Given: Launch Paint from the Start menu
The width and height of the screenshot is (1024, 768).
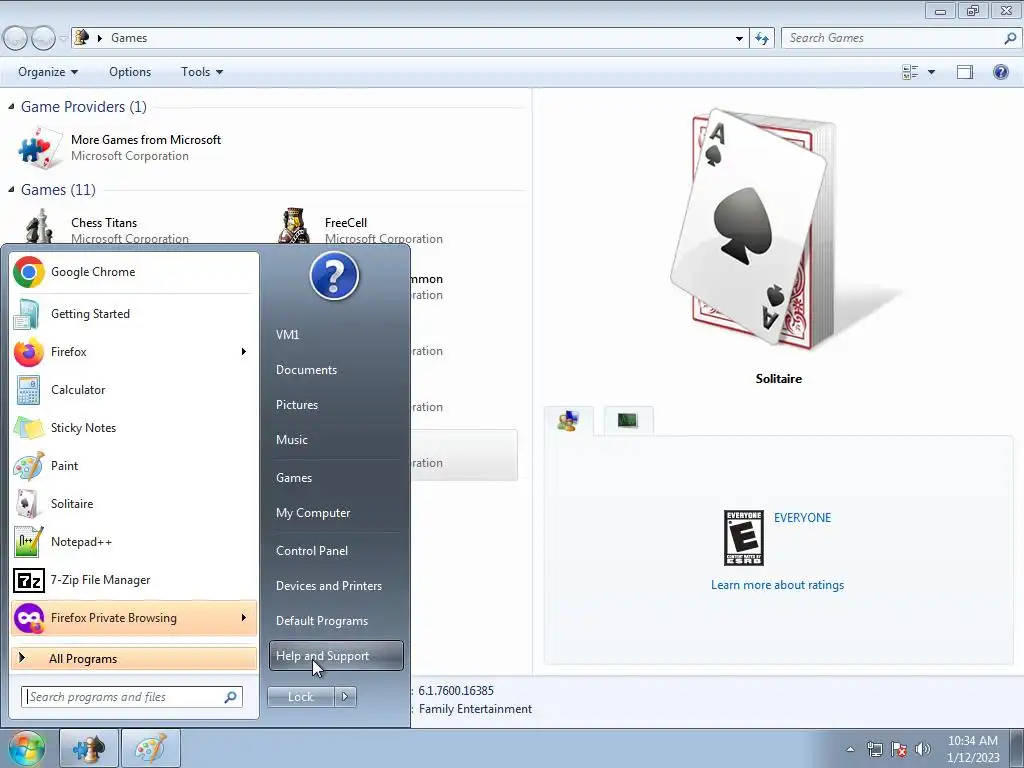Looking at the screenshot, I should click(x=134, y=466).
